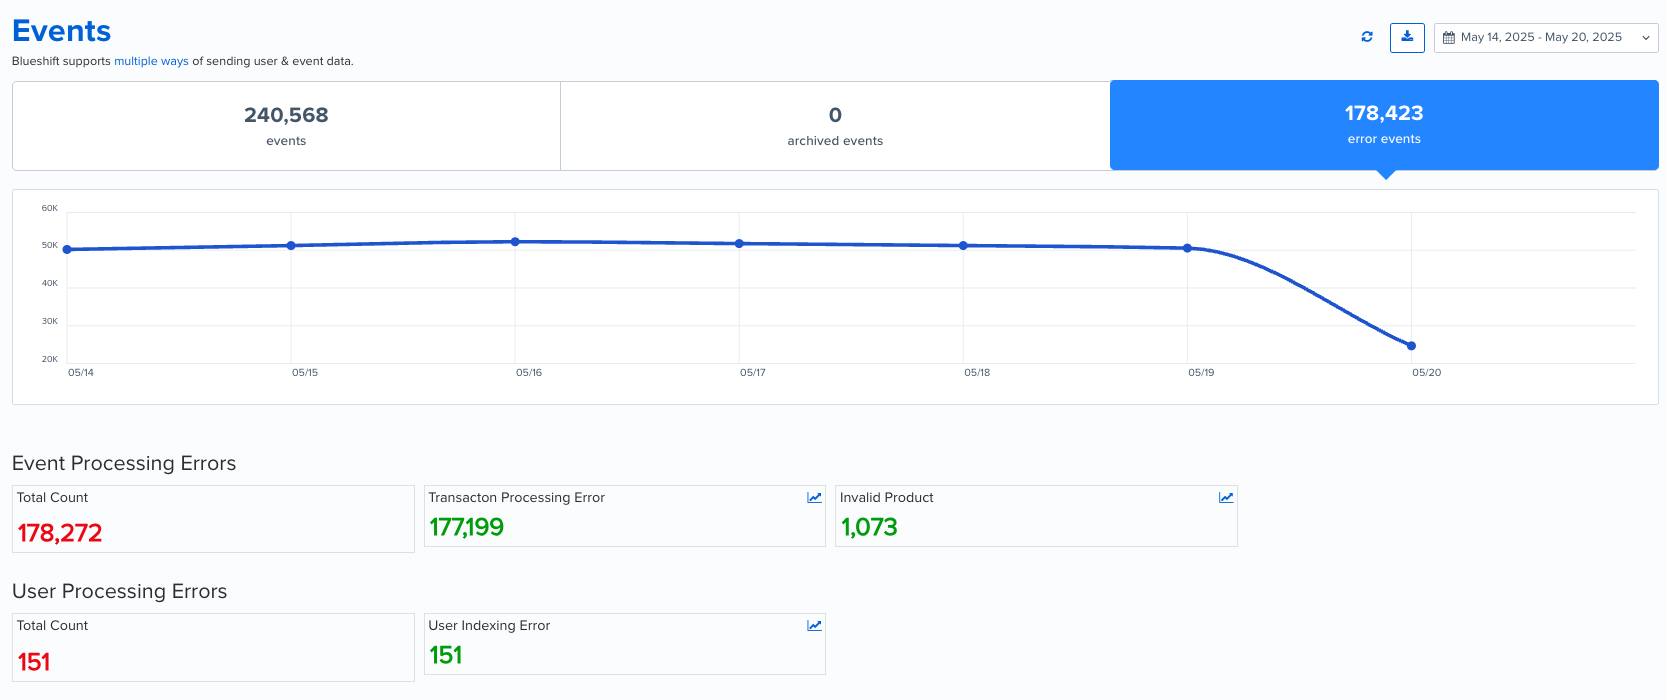The width and height of the screenshot is (1667, 700).
Task: Click the Invalid Product label
Action: point(887,498)
